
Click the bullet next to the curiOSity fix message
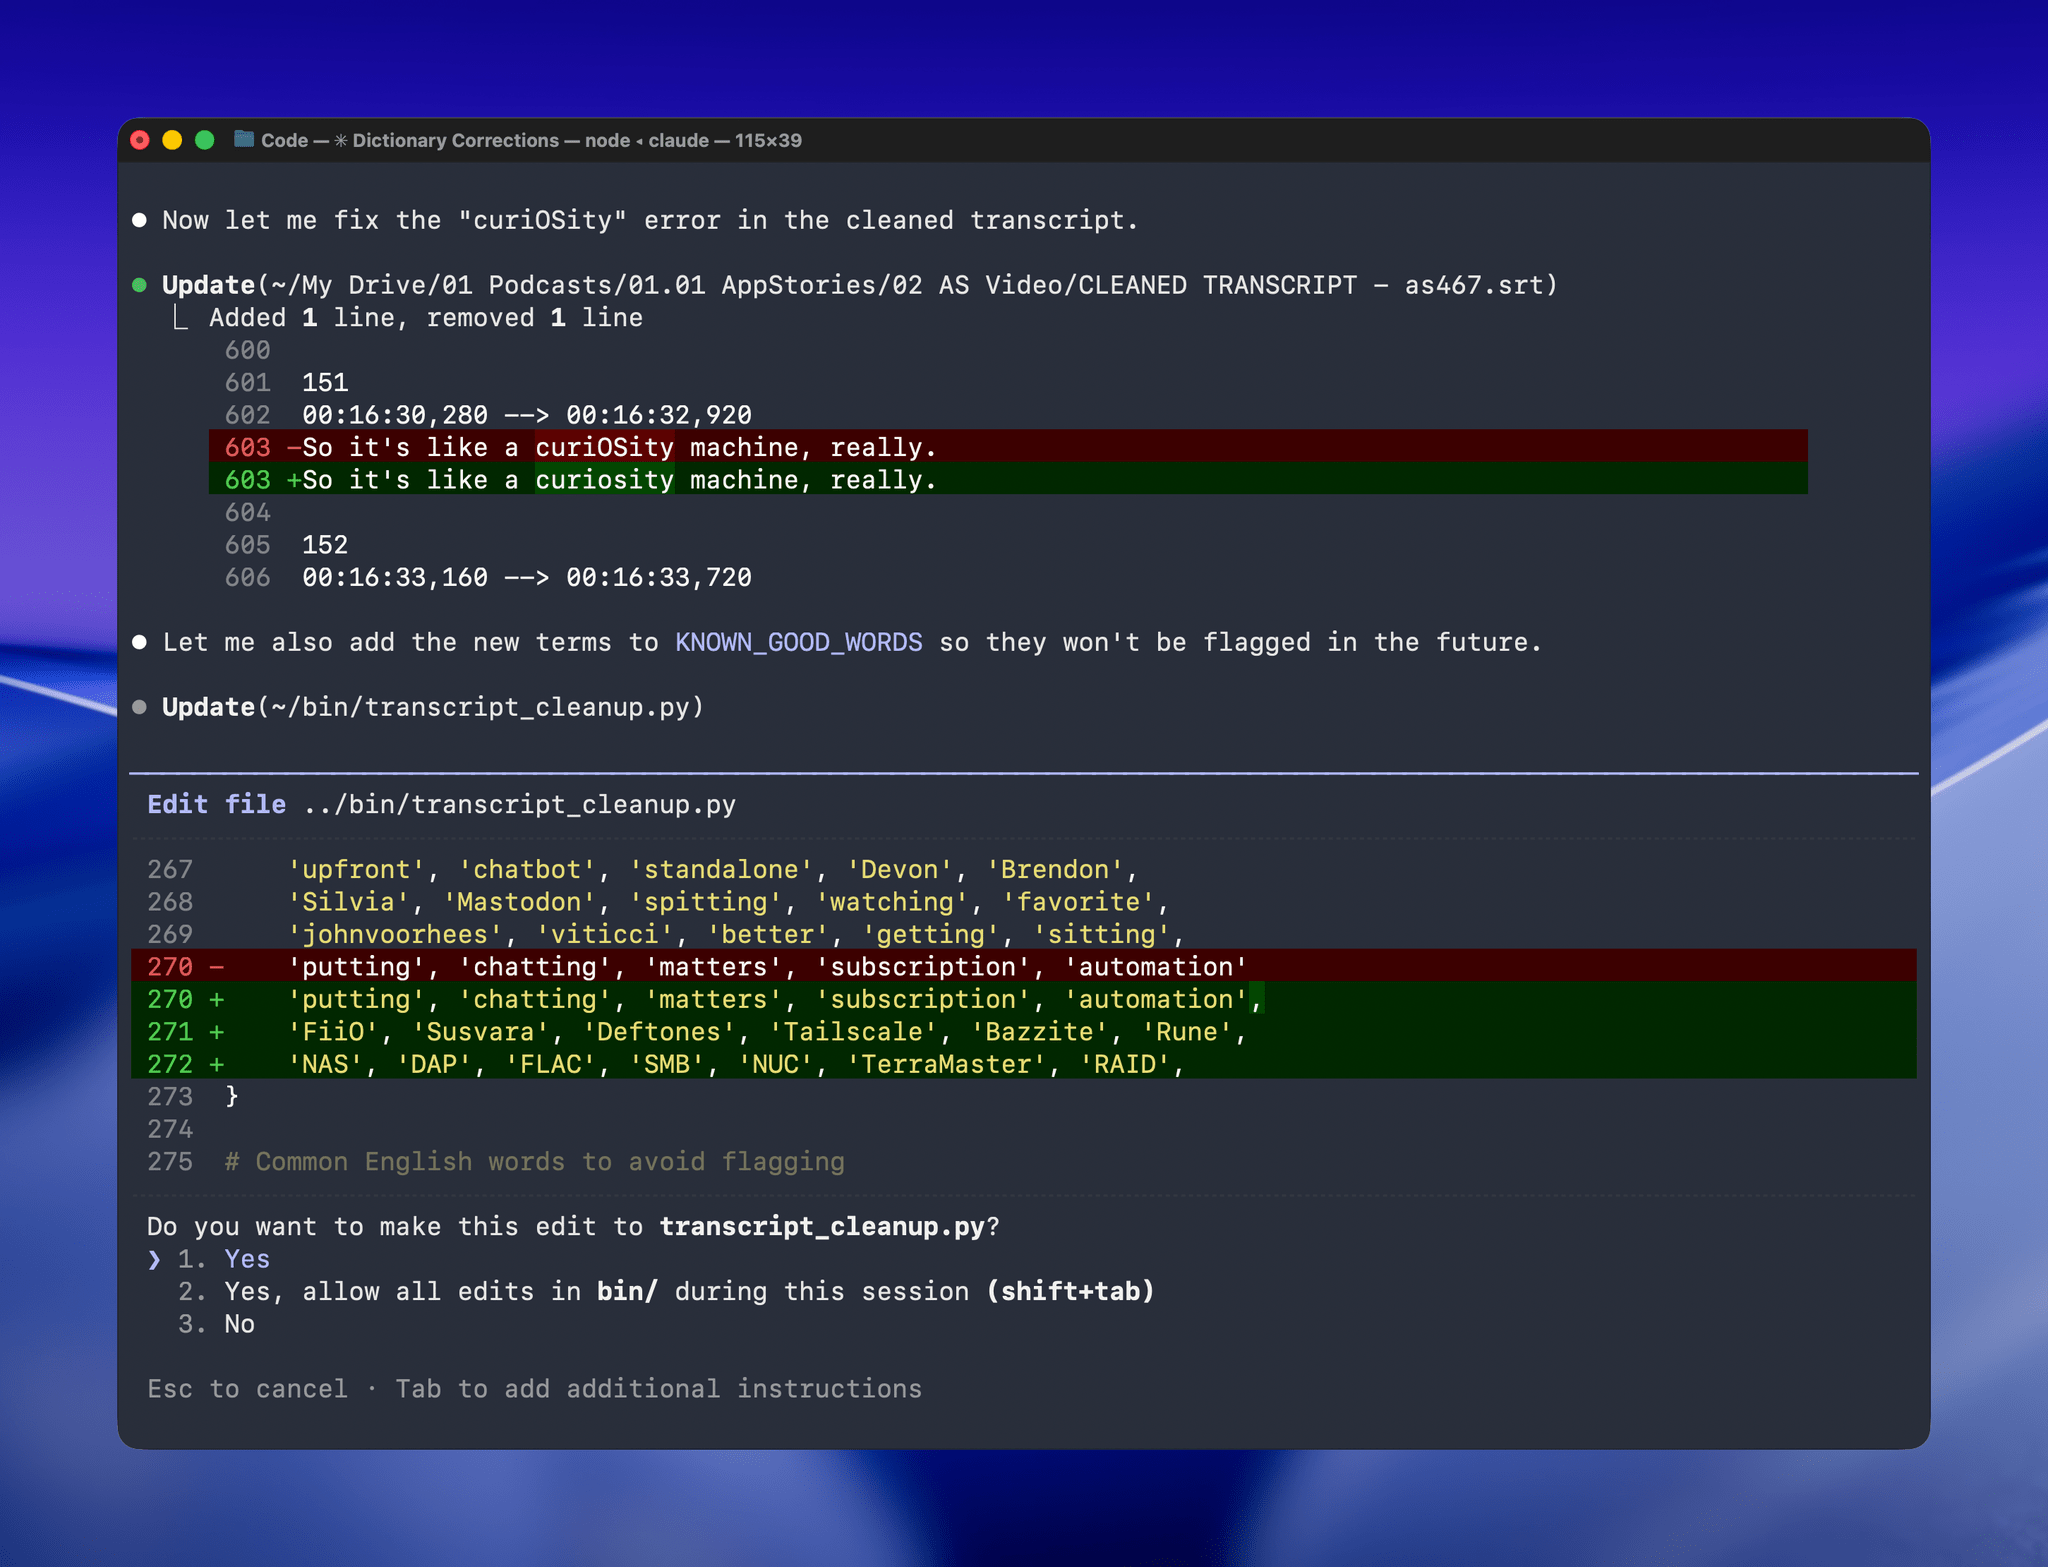point(141,219)
